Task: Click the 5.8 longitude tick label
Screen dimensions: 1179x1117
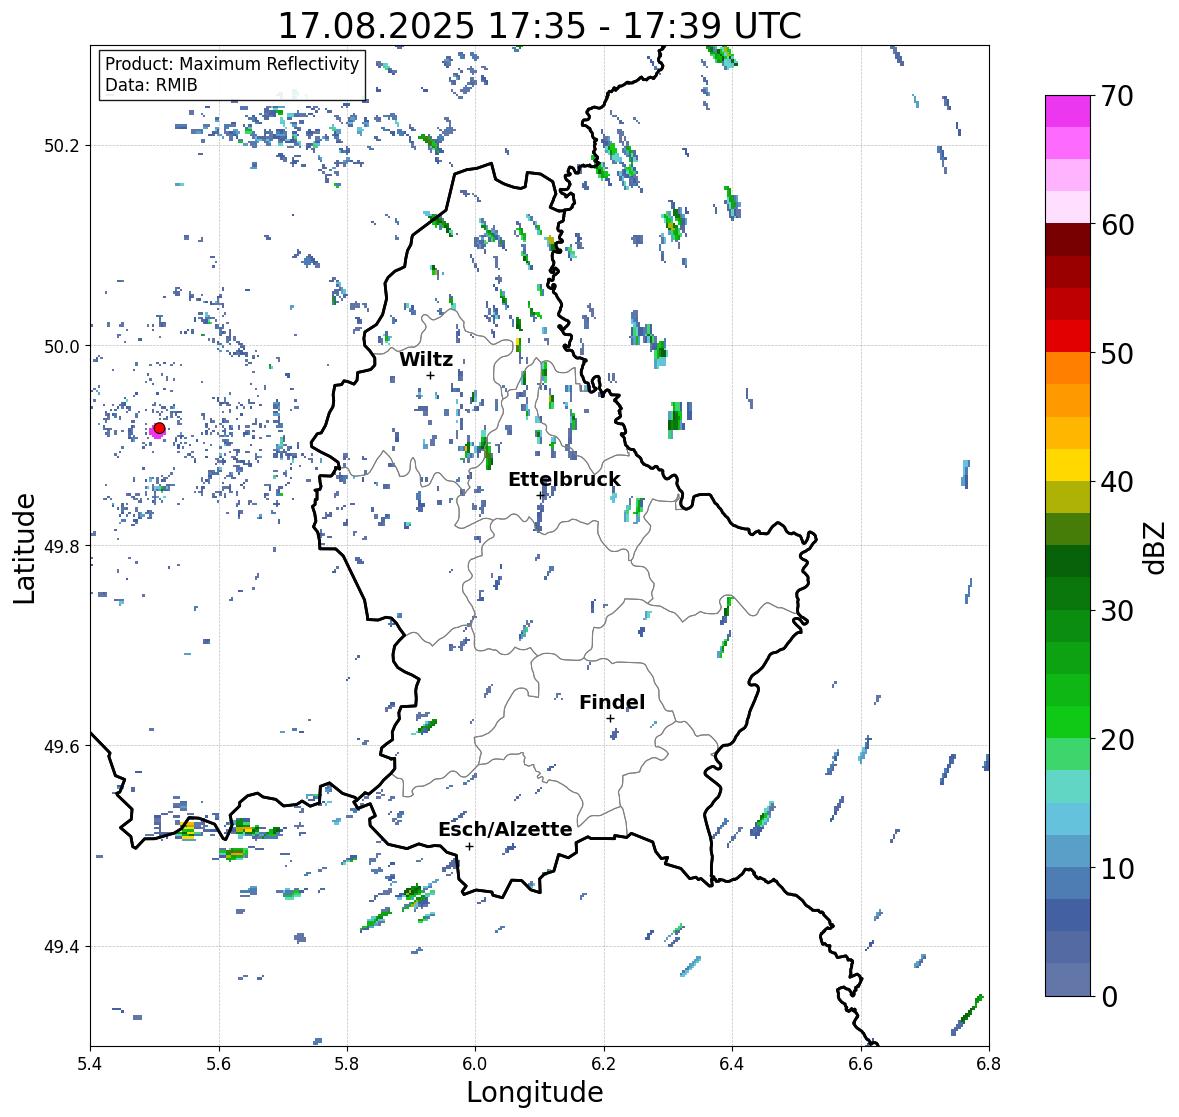Action: tap(347, 1063)
